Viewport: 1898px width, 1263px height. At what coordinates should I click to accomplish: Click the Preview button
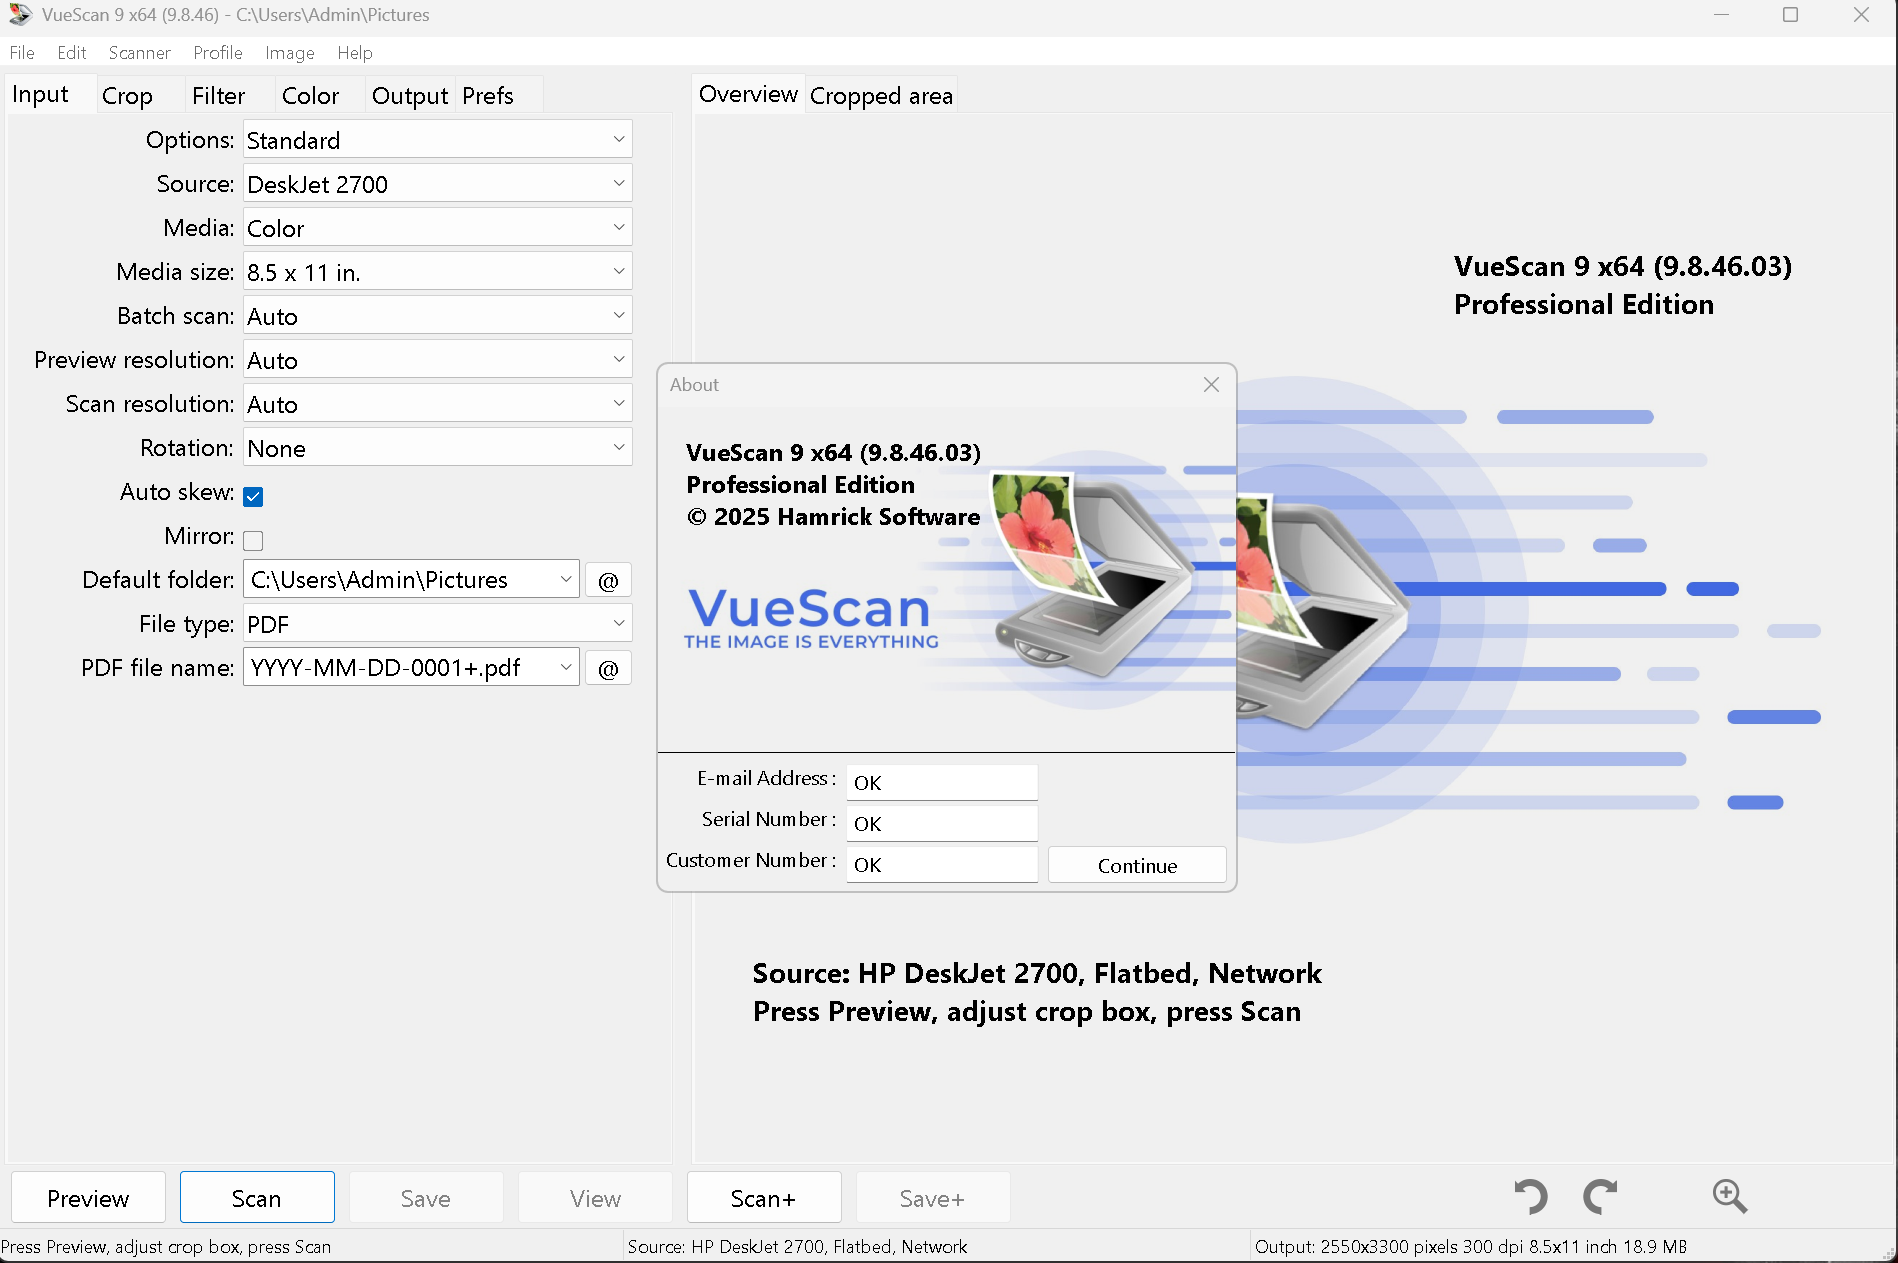tap(88, 1198)
